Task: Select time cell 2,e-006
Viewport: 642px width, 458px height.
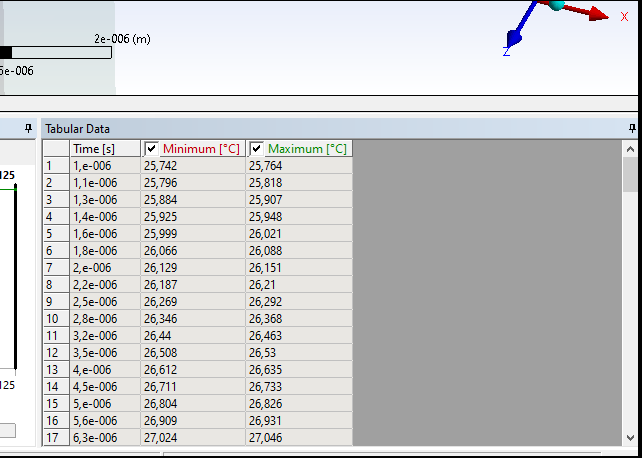Action: (x=105, y=268)
